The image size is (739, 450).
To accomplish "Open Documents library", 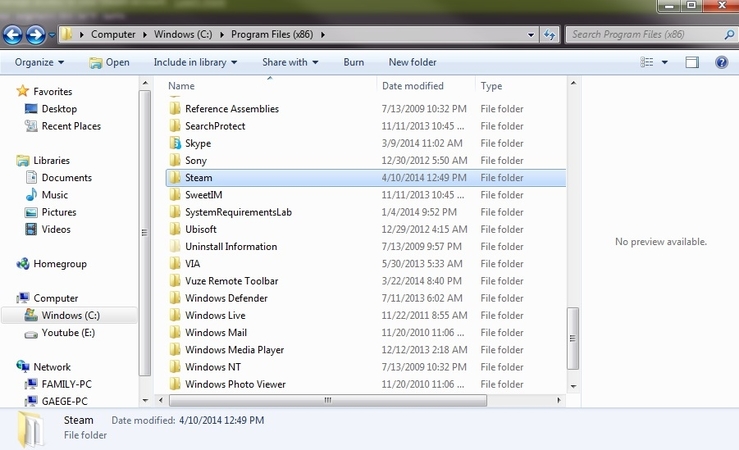I will point(66,178).
